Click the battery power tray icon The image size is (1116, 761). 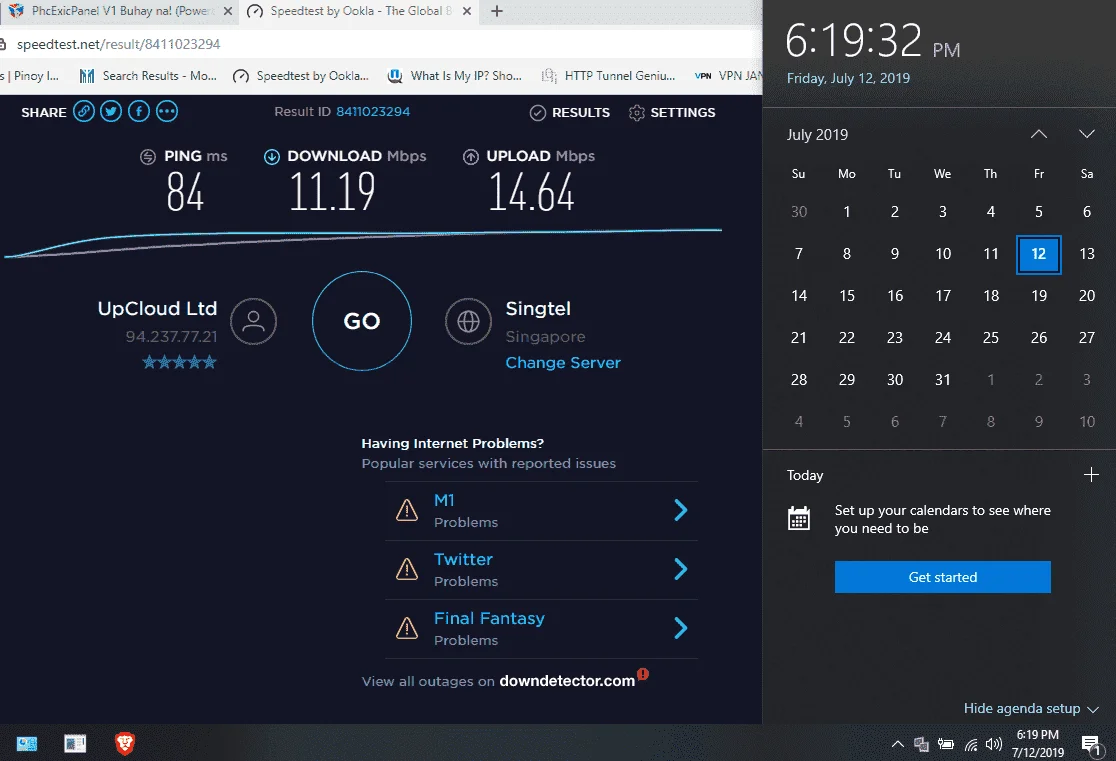click(946, 745)
